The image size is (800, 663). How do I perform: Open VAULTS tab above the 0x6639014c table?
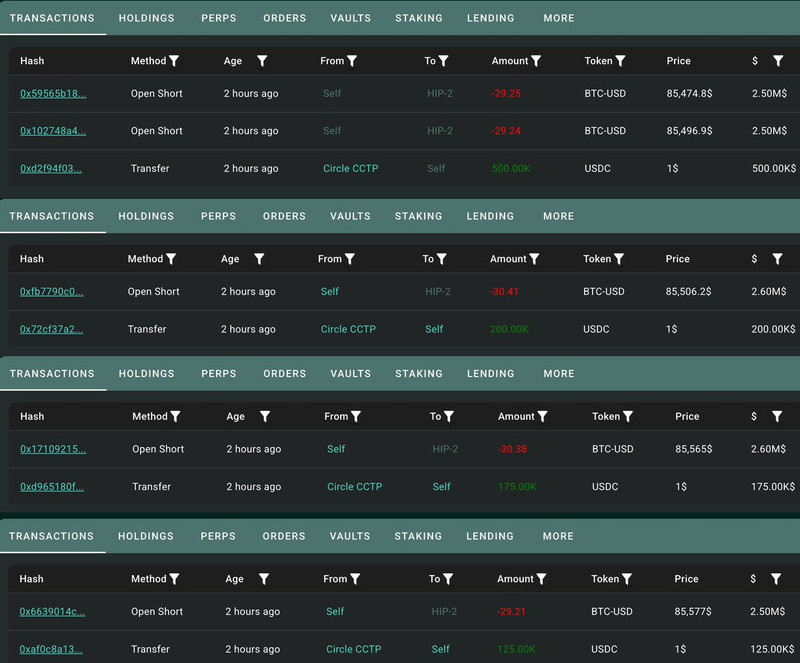point(350,536)
